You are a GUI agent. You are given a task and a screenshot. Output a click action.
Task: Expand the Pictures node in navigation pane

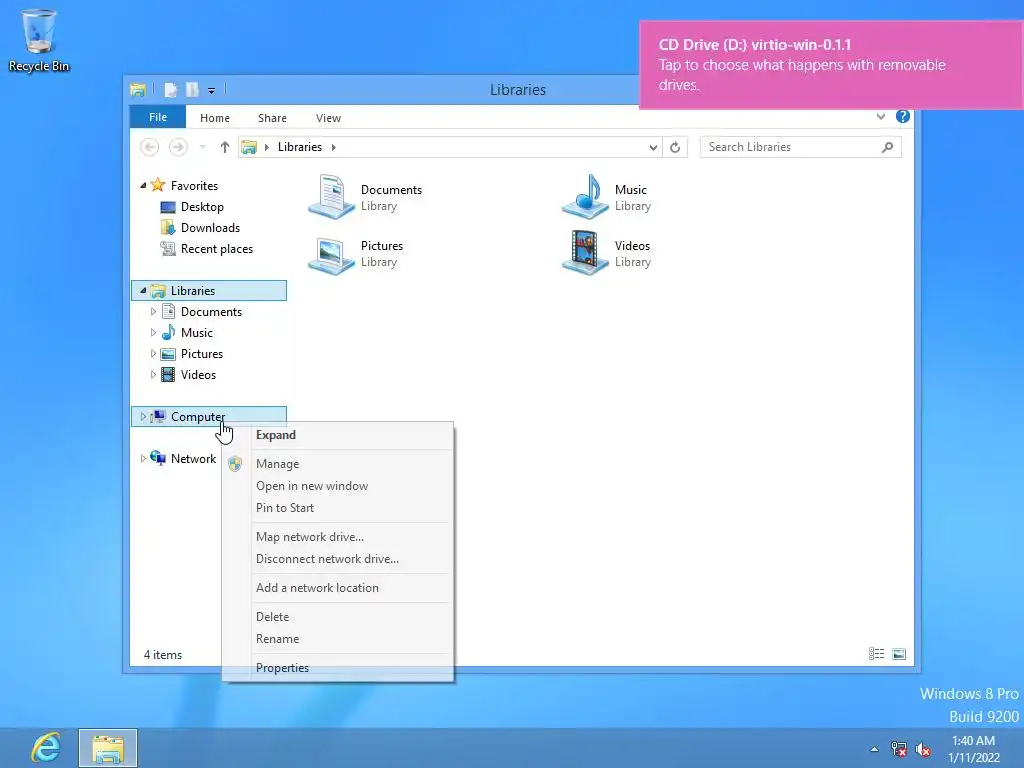pos(153,353)
